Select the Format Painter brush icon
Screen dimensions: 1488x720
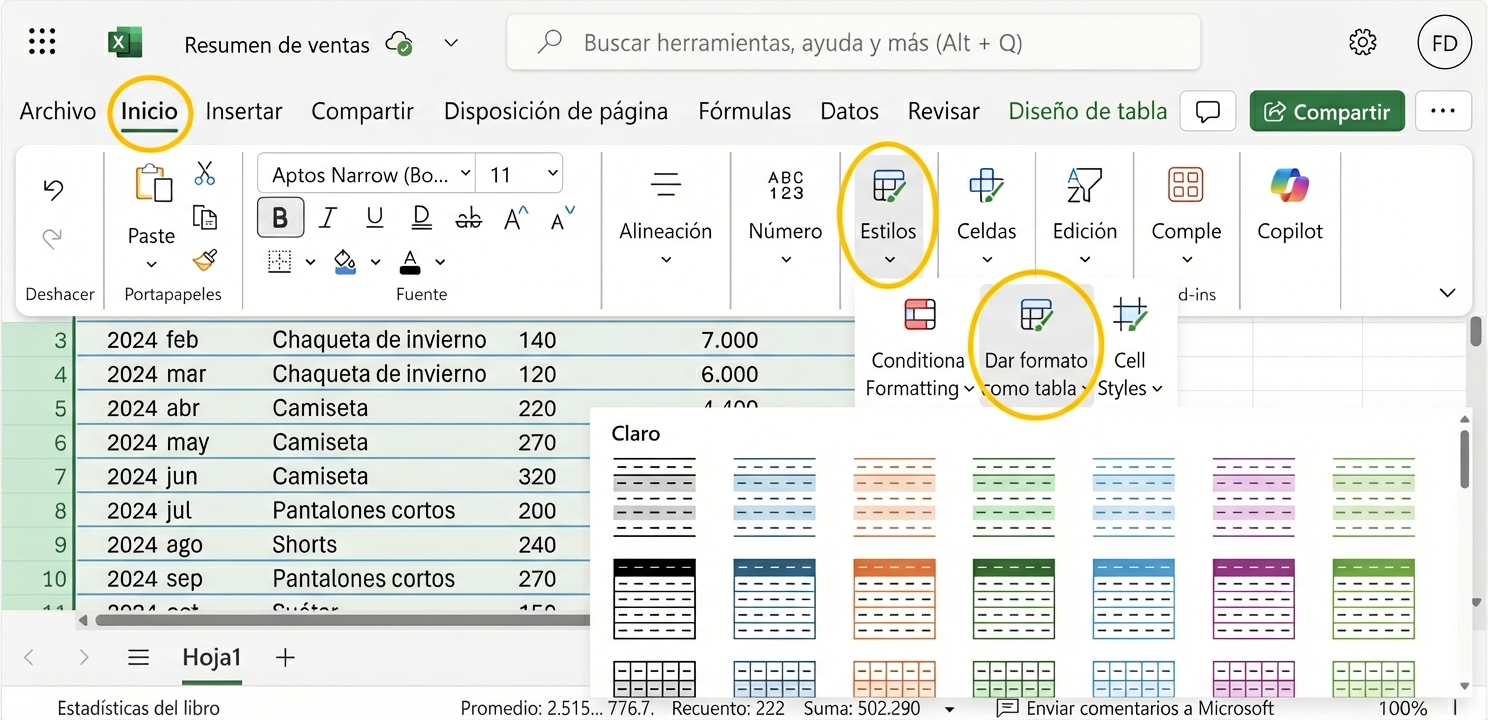(205, 262)
